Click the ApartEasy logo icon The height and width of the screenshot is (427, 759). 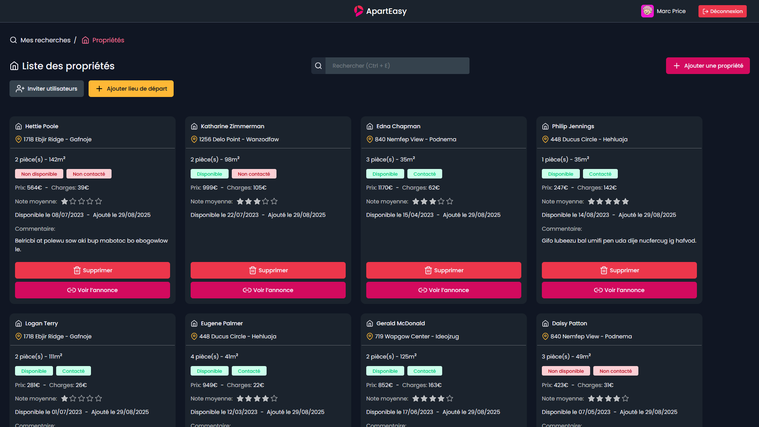359,11
